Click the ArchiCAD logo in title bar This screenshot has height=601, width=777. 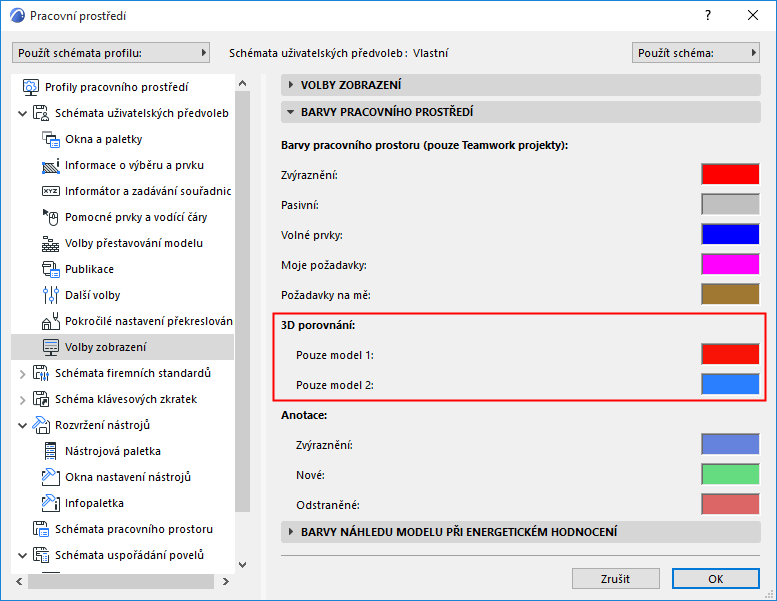tap(17, 16)
